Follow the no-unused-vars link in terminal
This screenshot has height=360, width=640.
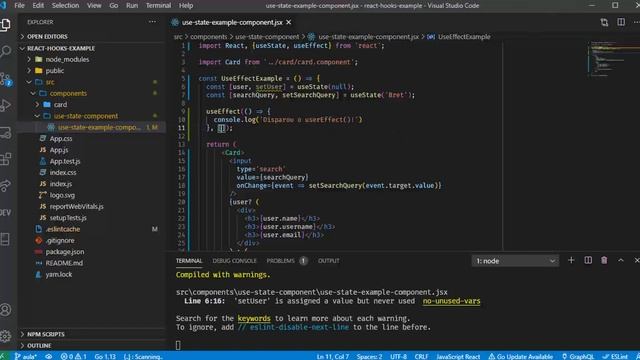(x=451, y=301)
